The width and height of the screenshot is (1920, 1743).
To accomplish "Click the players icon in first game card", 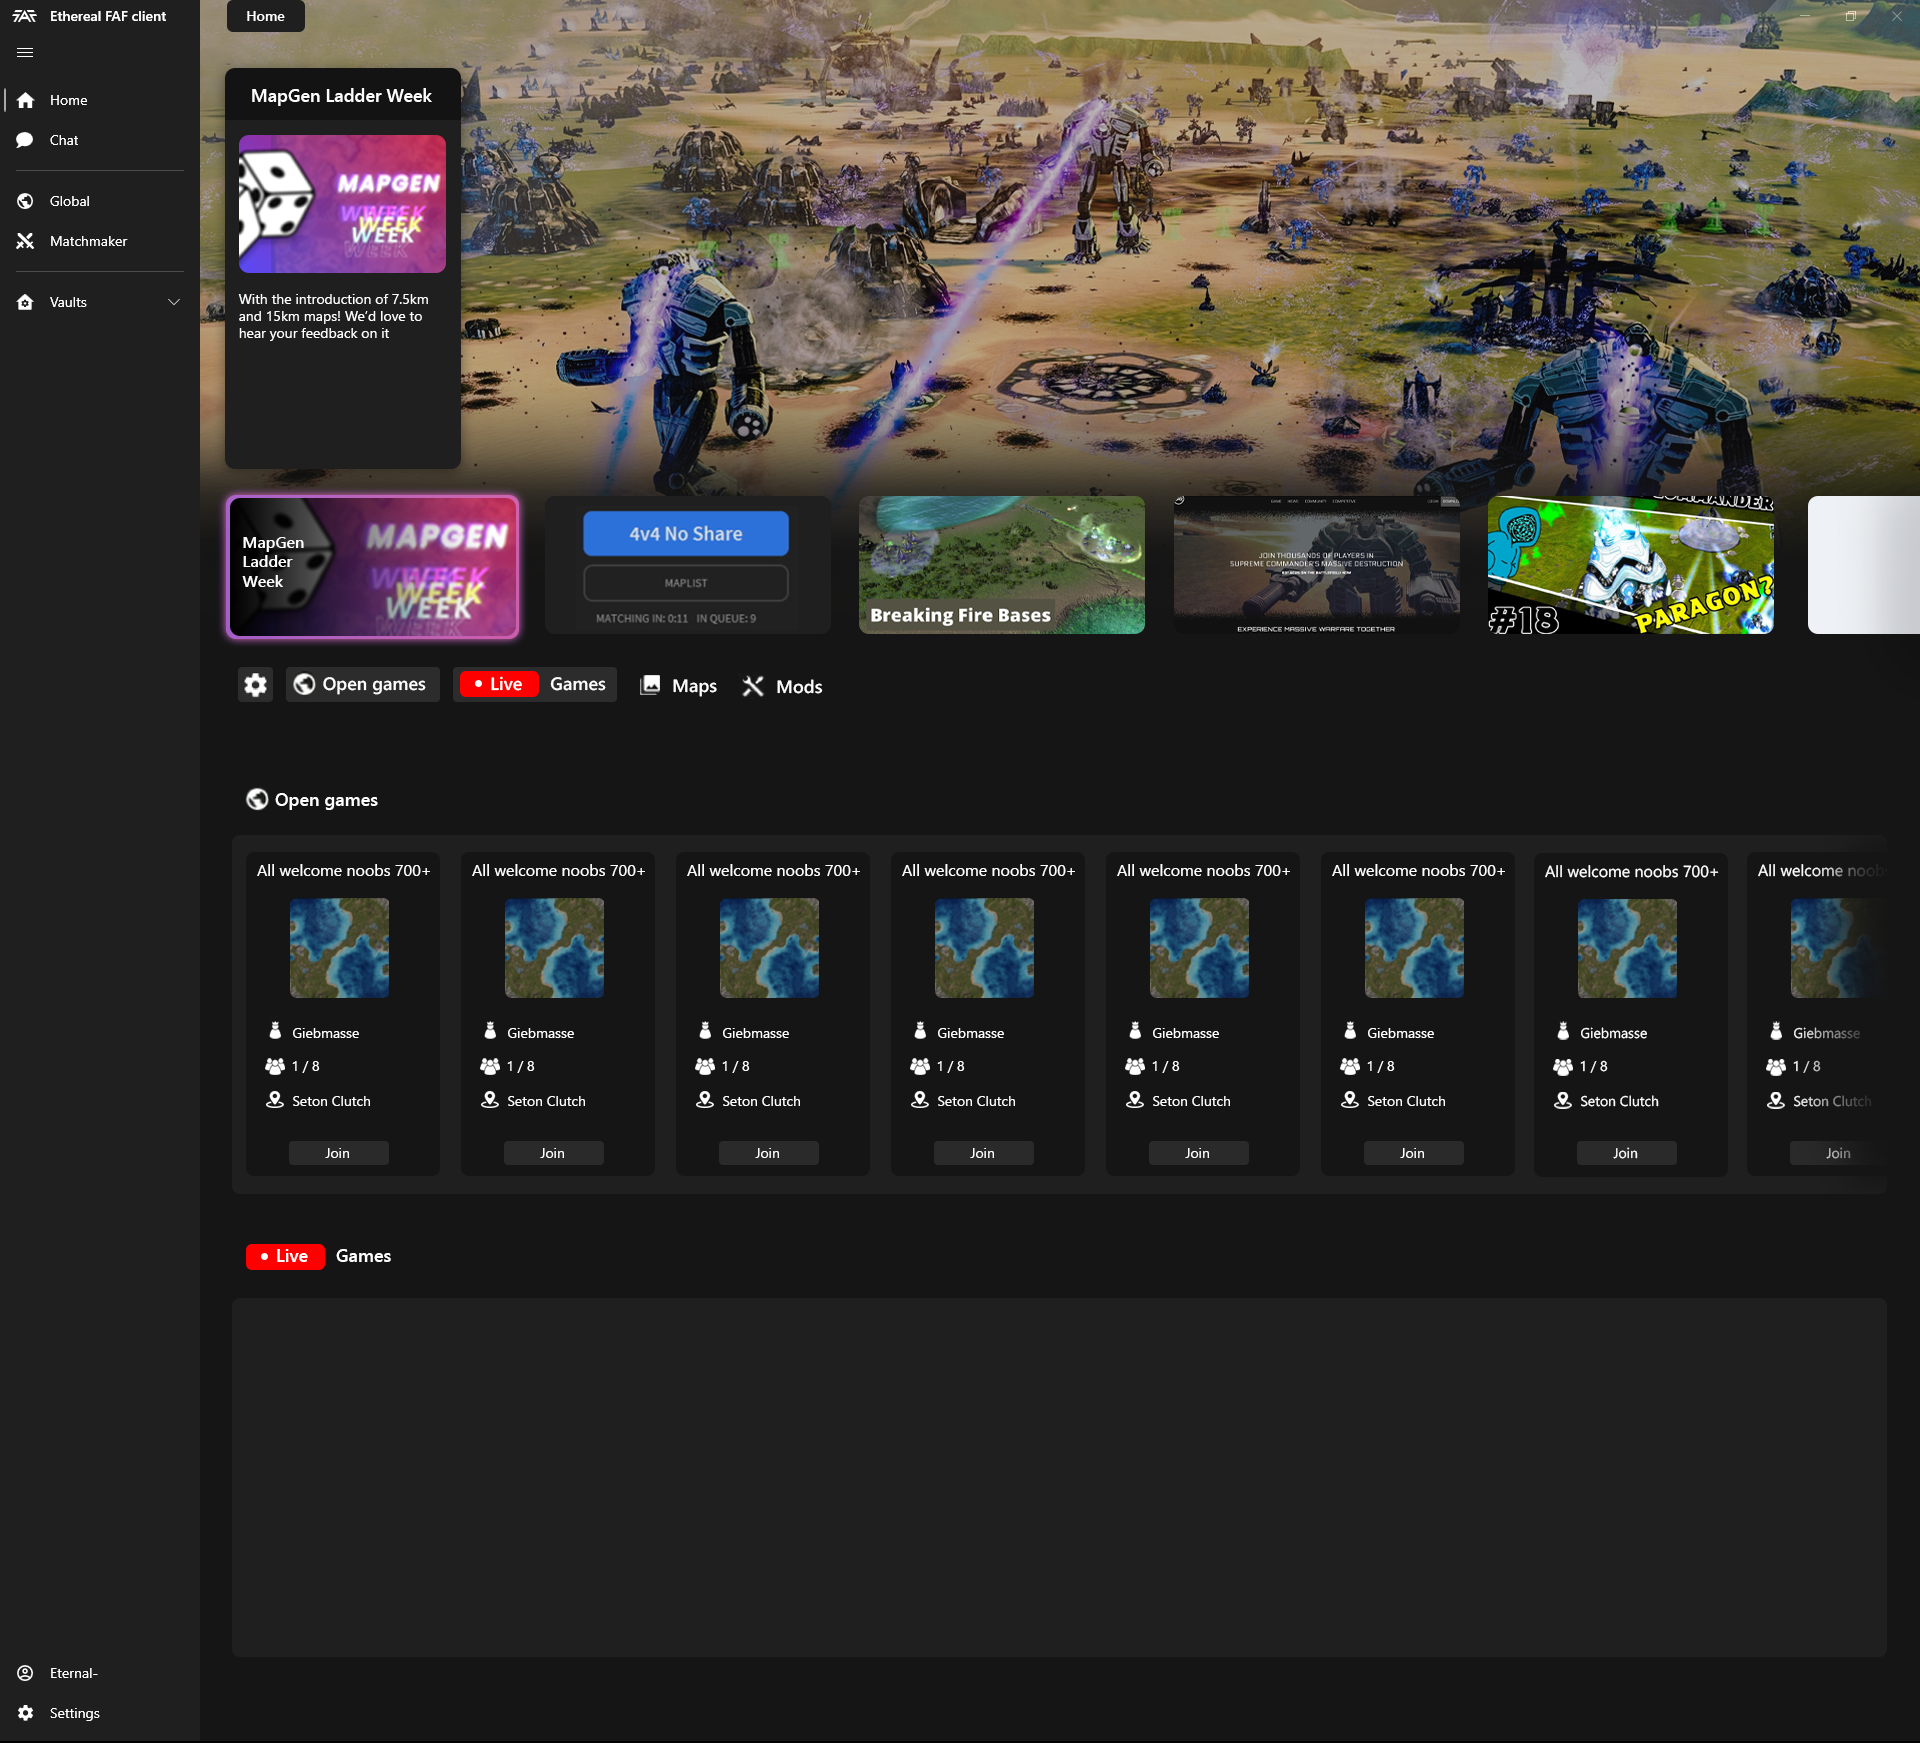I will pyautogui.click(x=275, y=1066).
